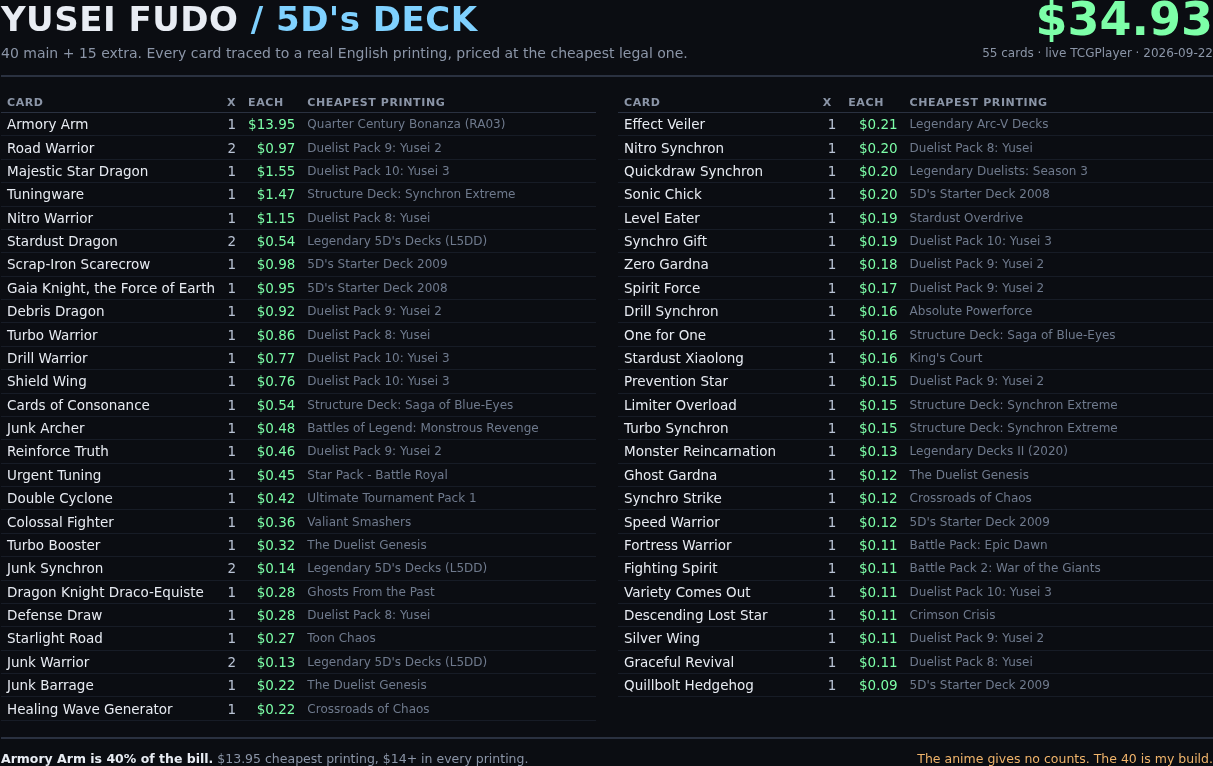Click the Effect Veiler card name
Viewport: 1213px width, 766px height.
point(664,124)
